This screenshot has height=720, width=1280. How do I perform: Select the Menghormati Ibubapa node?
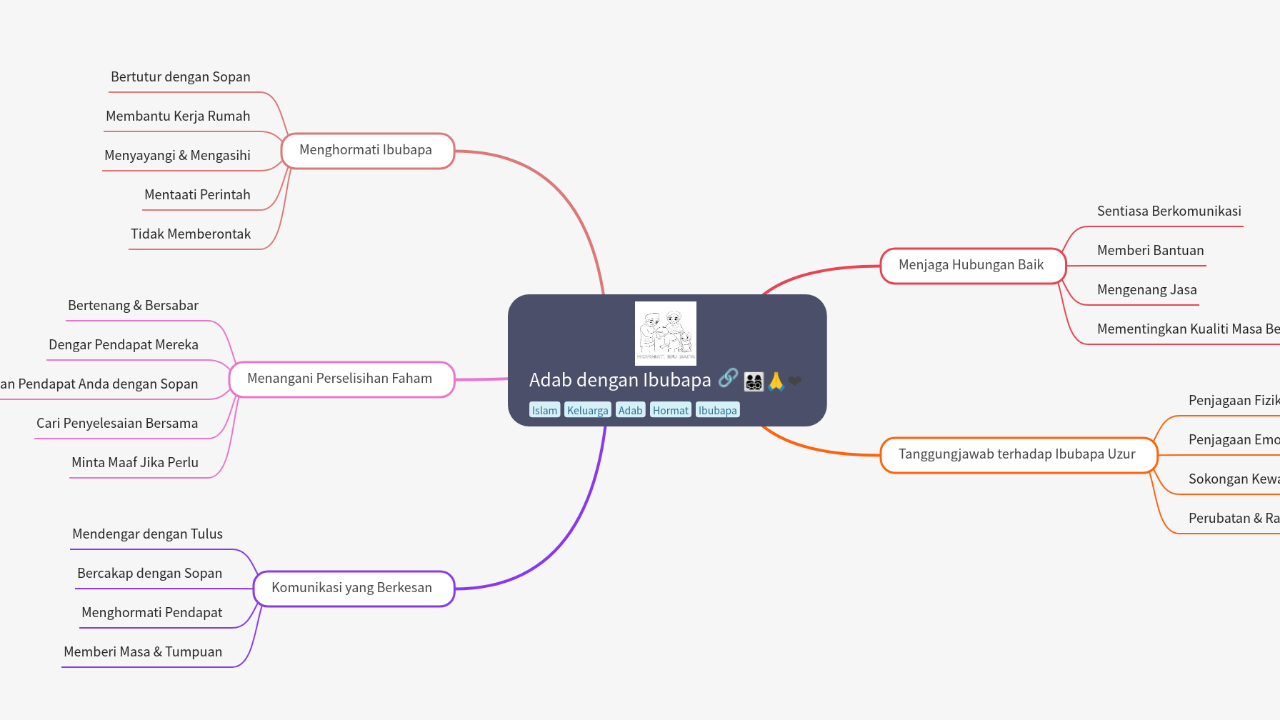(366, 150)
